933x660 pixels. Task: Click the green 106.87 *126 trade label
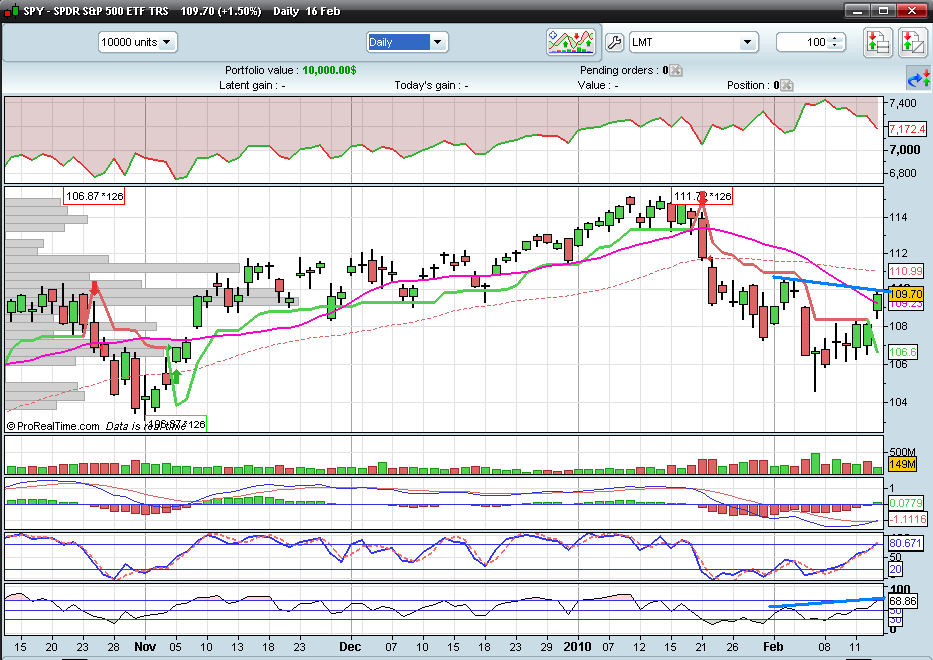(x=176, y=424)
